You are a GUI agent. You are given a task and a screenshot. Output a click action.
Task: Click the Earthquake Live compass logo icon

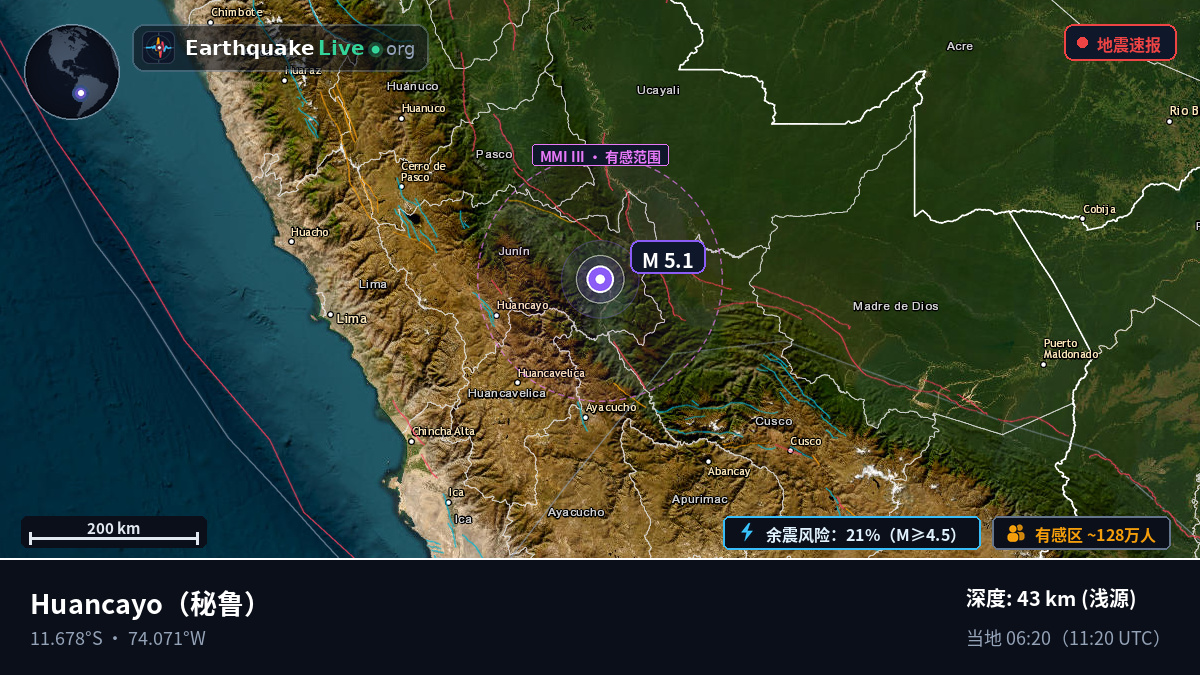tap(159, 48)
